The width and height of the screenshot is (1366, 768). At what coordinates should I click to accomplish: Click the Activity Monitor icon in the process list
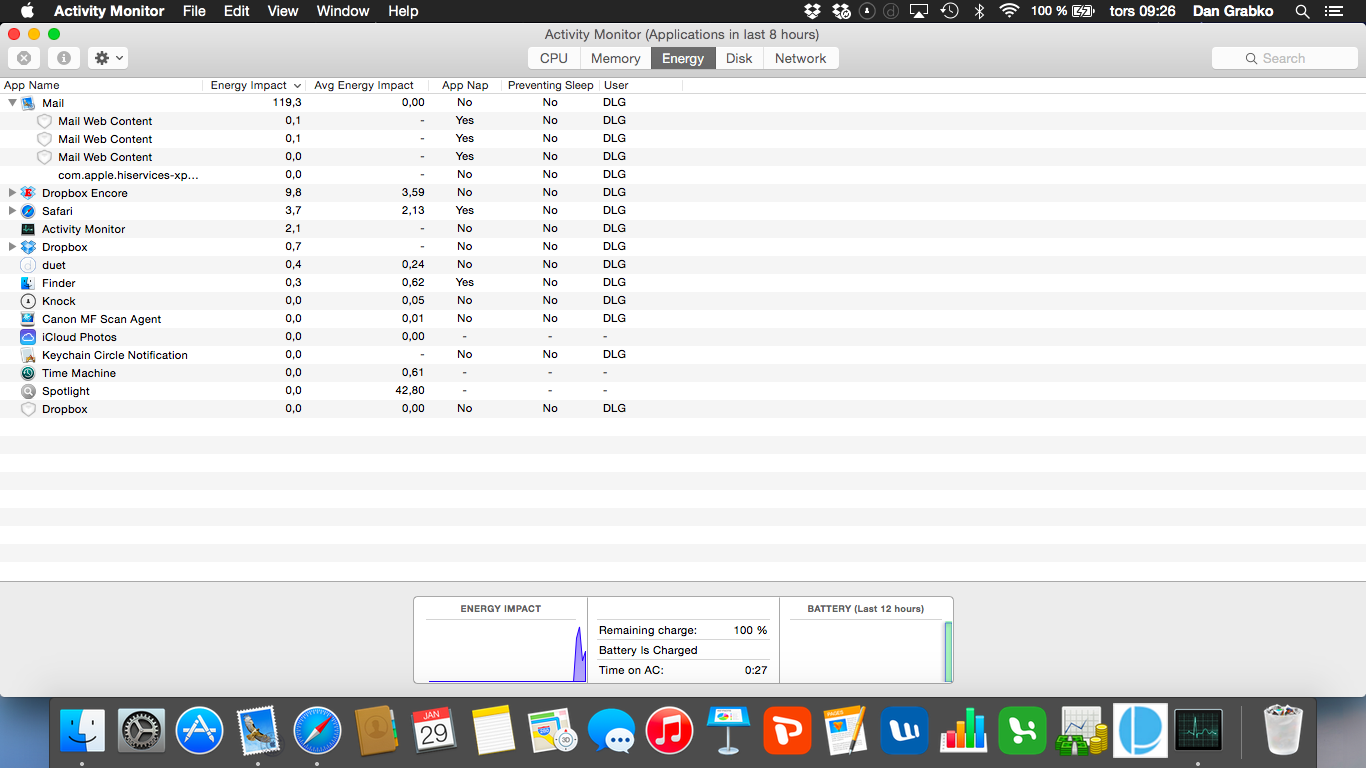click(x=28, y=229)
